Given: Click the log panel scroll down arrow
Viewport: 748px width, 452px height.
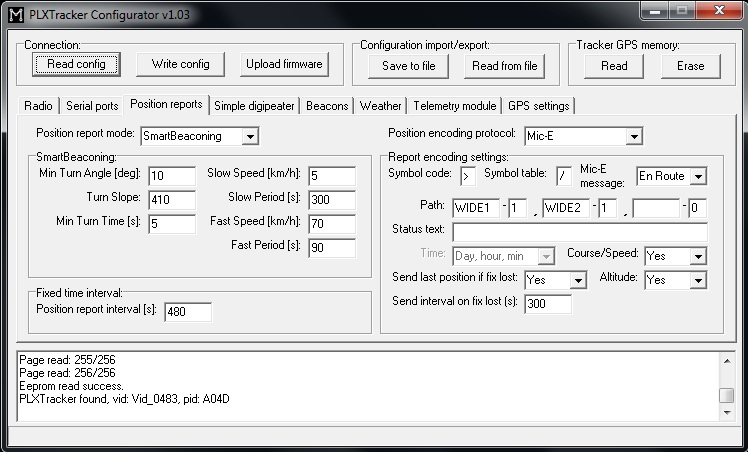Looking at the screenshot, I should tap(727, 411).
